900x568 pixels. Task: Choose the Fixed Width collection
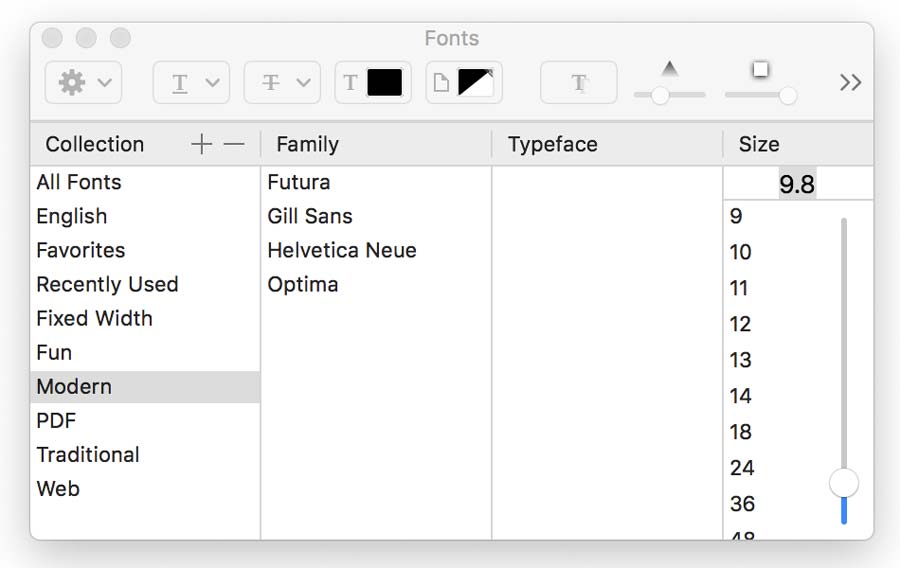pos(94,318)
